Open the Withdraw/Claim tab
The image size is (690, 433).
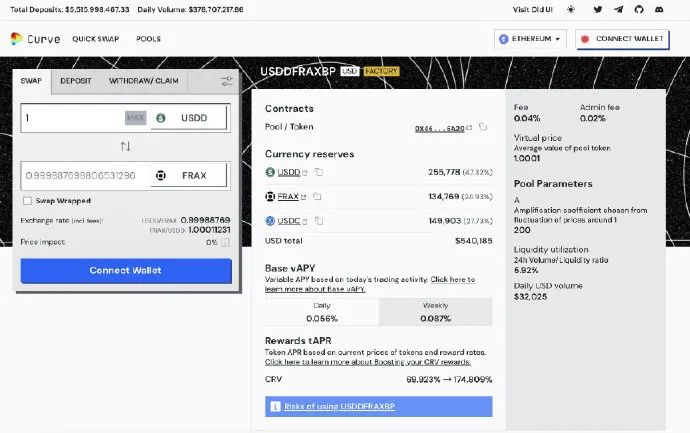click(142, 80)
